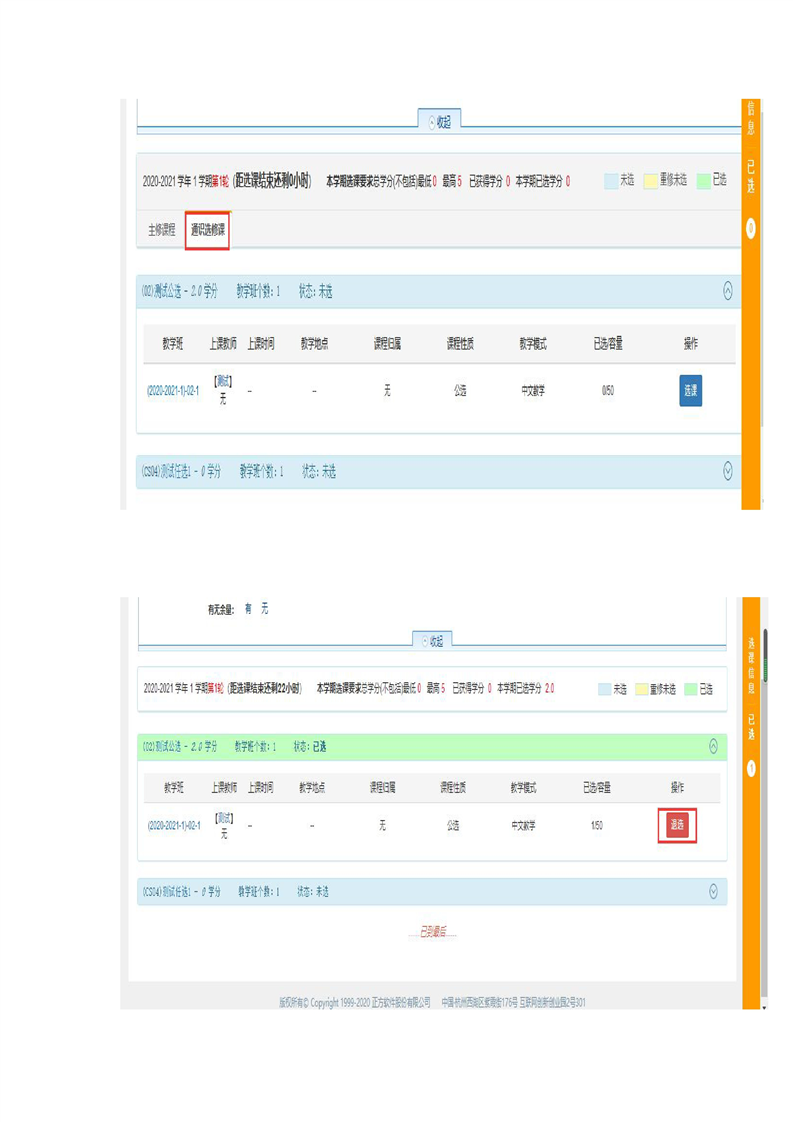Select the 通识选修课 tab
Image resolution: width=793 pixels, height=1122 pixels.
point(208,230)
